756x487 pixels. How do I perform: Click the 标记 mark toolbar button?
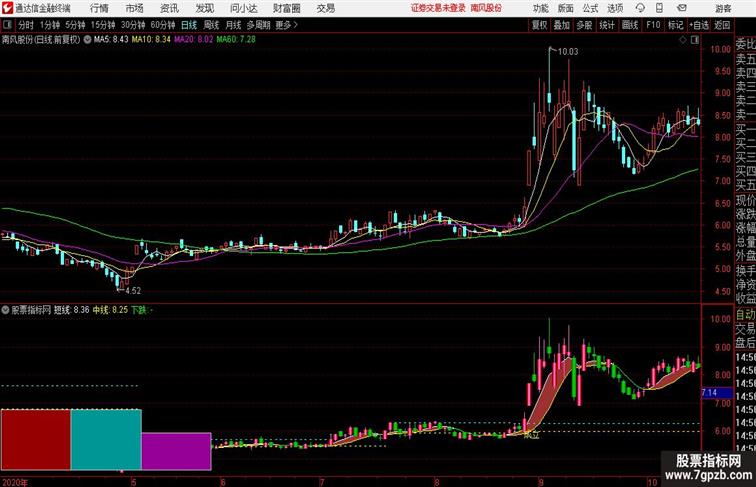click(x=675, y=25)
